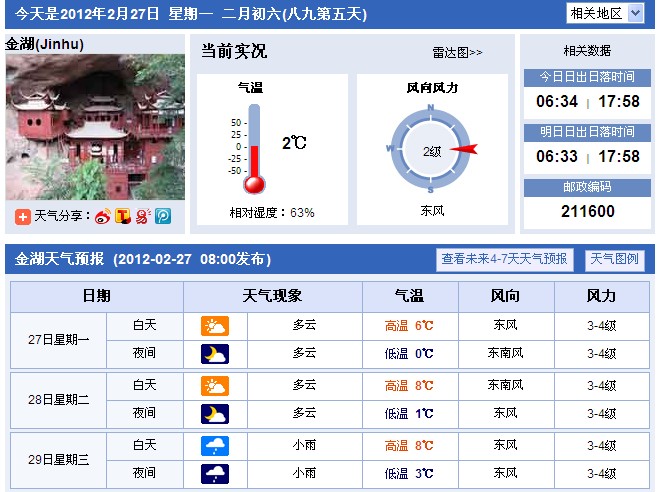Viewport: 659px width, 492px height.
Task: Share weather to Sina Weibo
Action: click(x=103, y=215)
